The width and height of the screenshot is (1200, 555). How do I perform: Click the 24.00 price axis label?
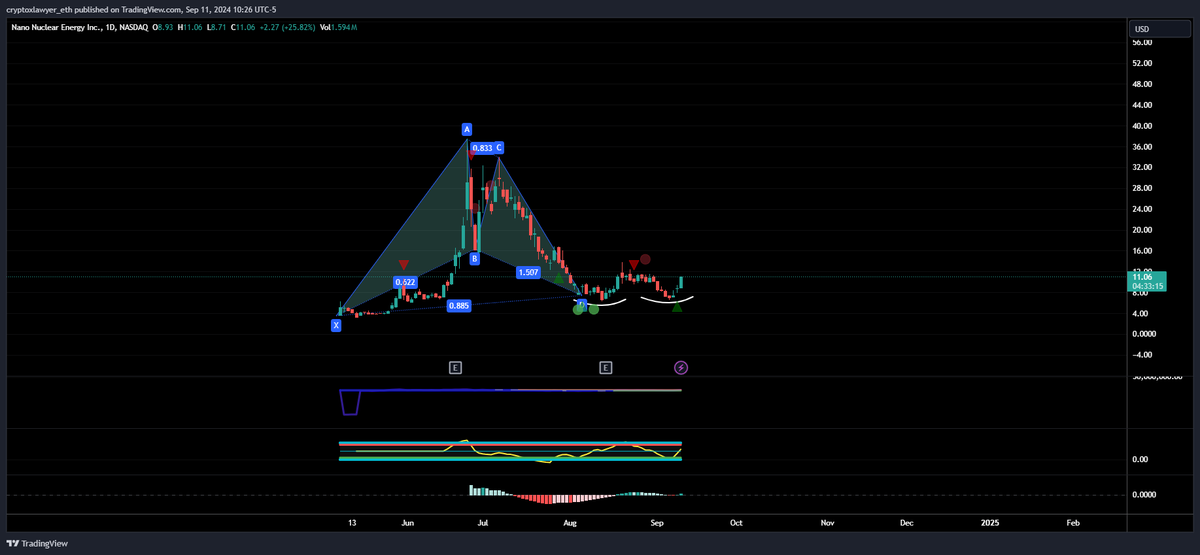(x=1143, y=209)
